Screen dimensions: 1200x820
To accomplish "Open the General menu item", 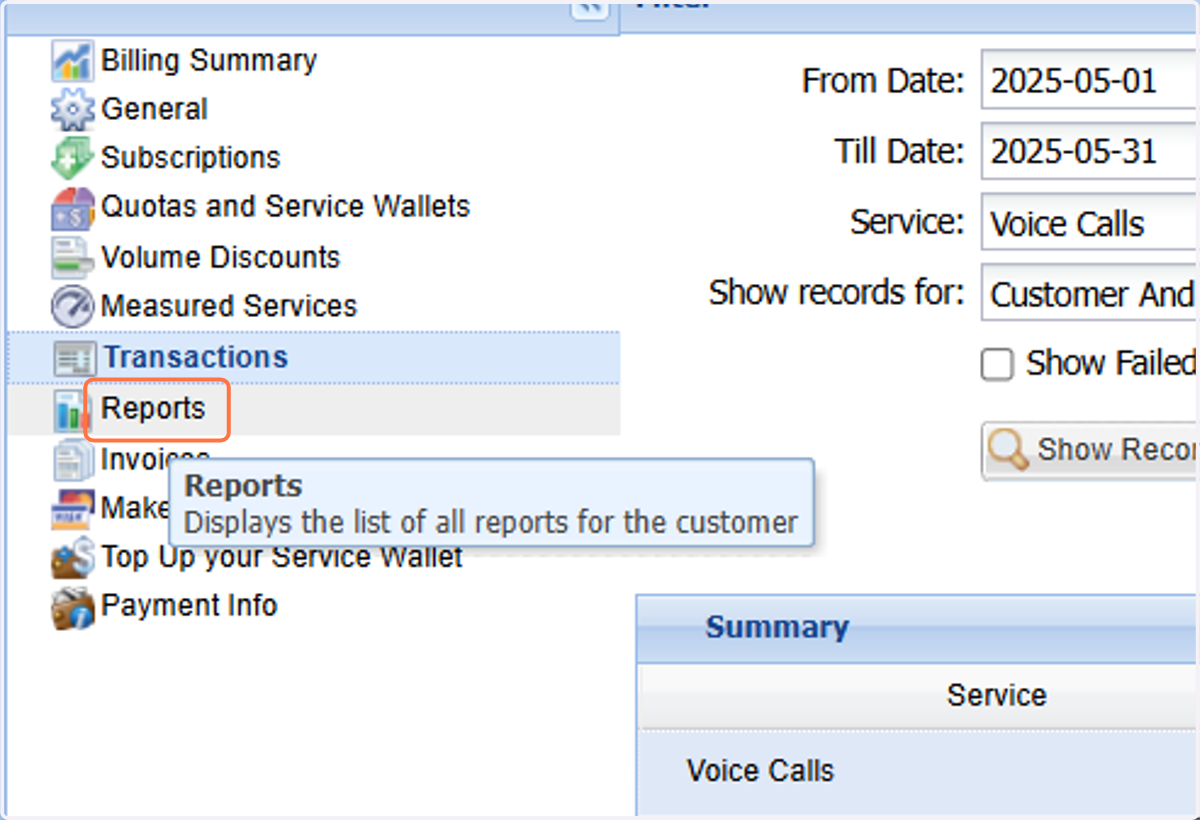I will tap(155, 109).
